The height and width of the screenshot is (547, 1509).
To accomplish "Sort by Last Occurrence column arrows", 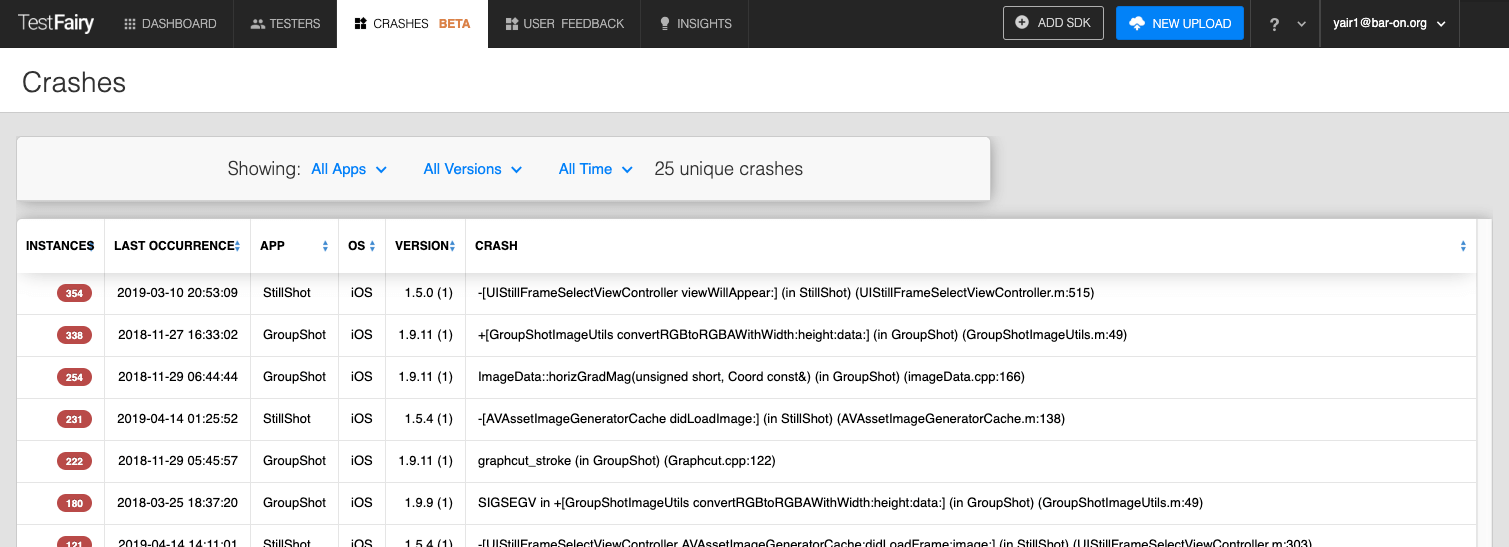I will [x=238, y=246].
